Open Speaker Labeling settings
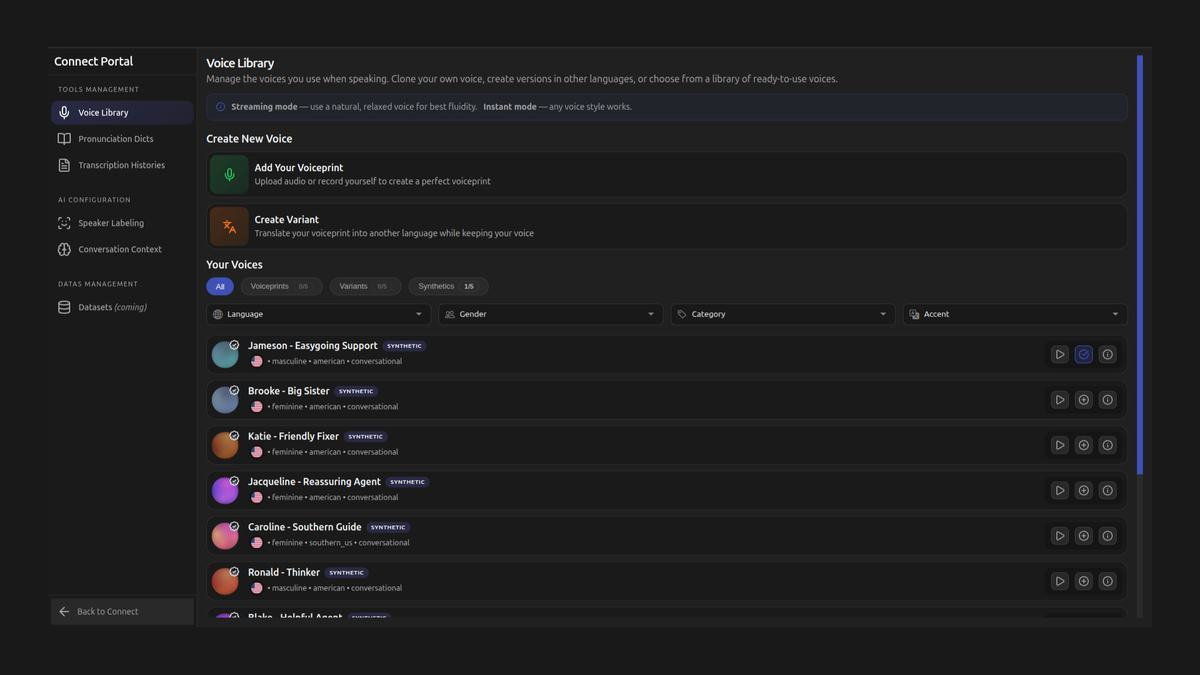Image resolution: width=1200 pixels, height=675 pixels. pos(122,223)
